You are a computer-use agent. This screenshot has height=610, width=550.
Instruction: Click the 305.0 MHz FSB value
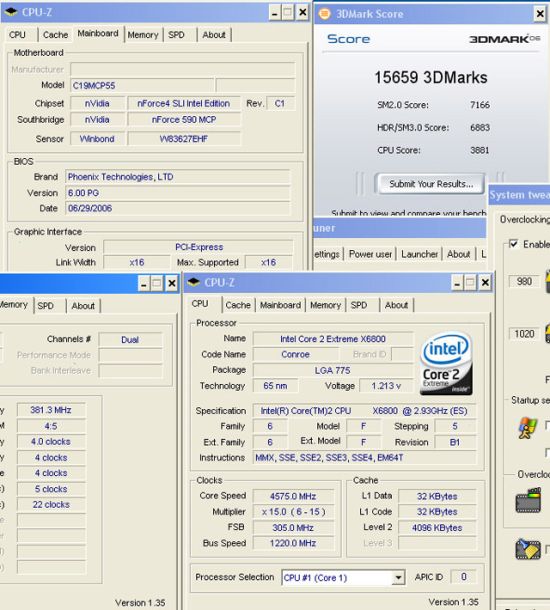[293, 528]
